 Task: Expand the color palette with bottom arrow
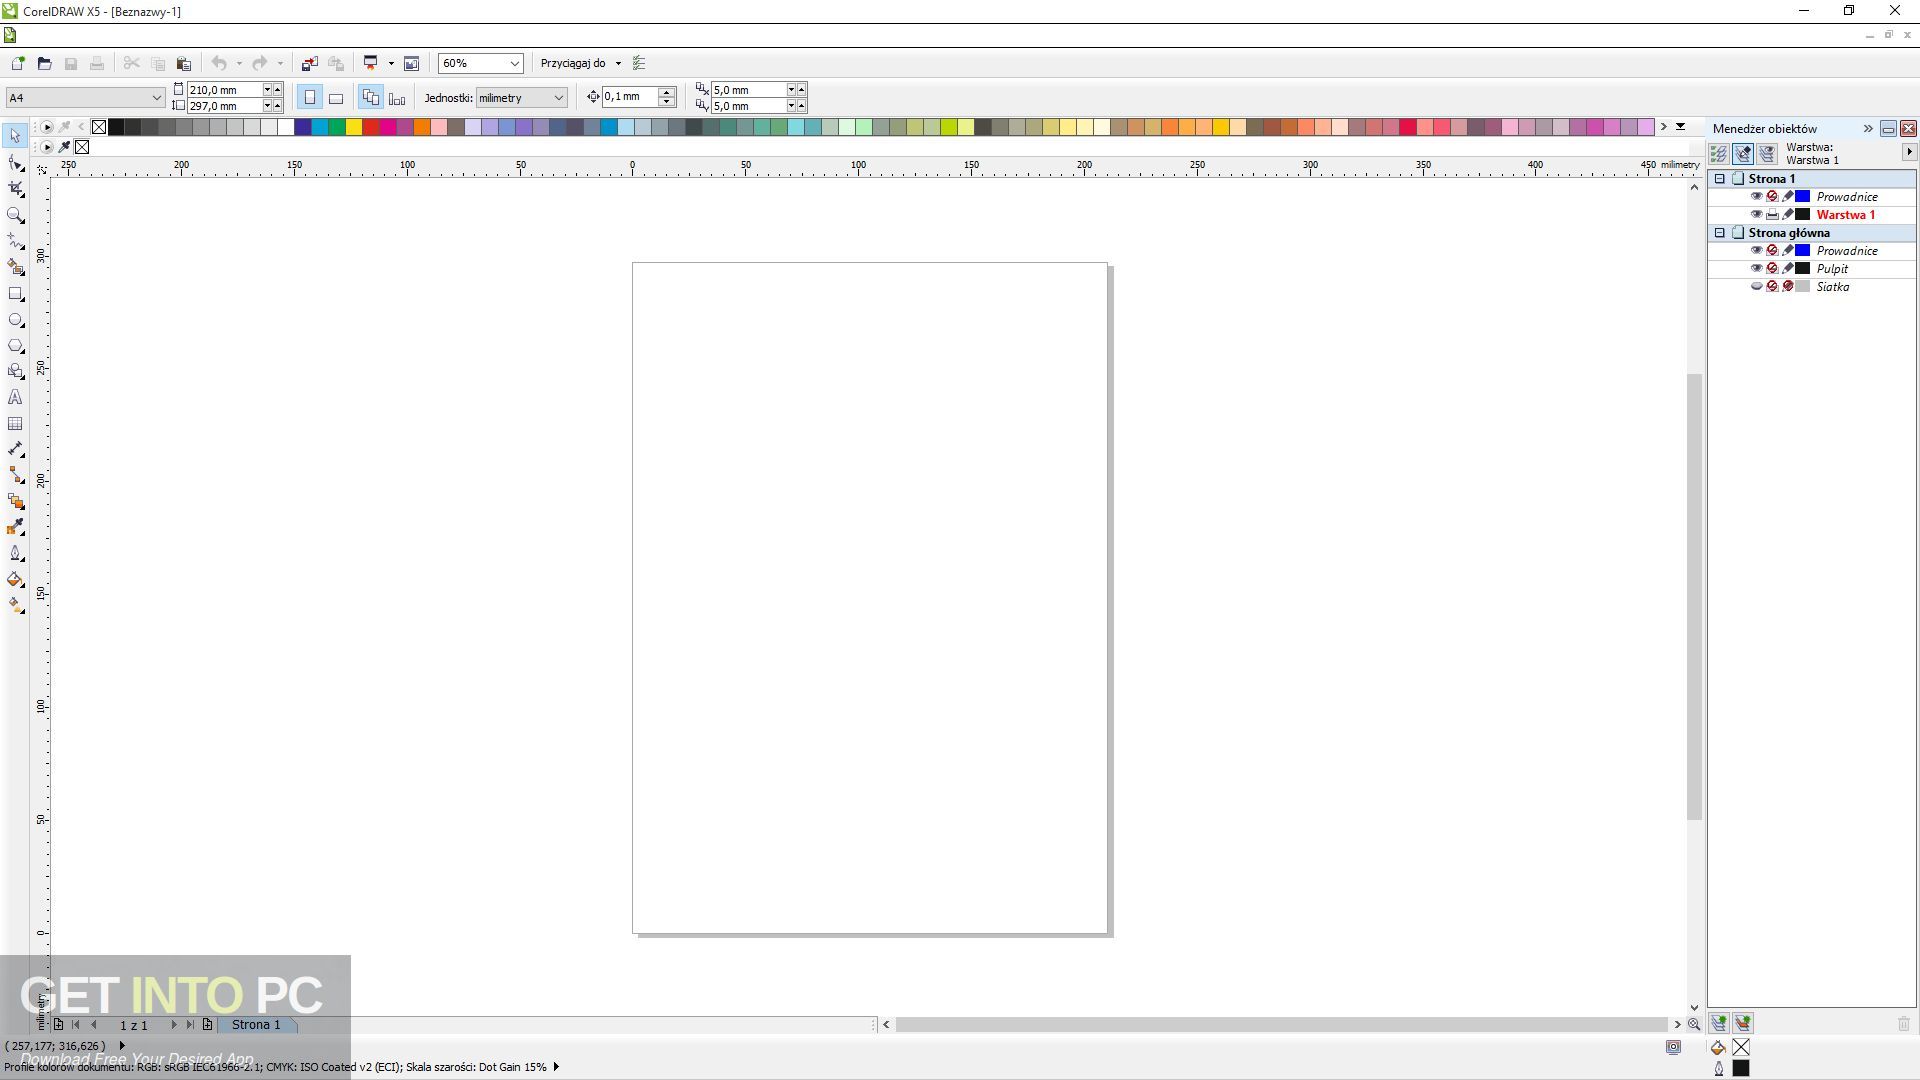click(x=1681, y=127)
